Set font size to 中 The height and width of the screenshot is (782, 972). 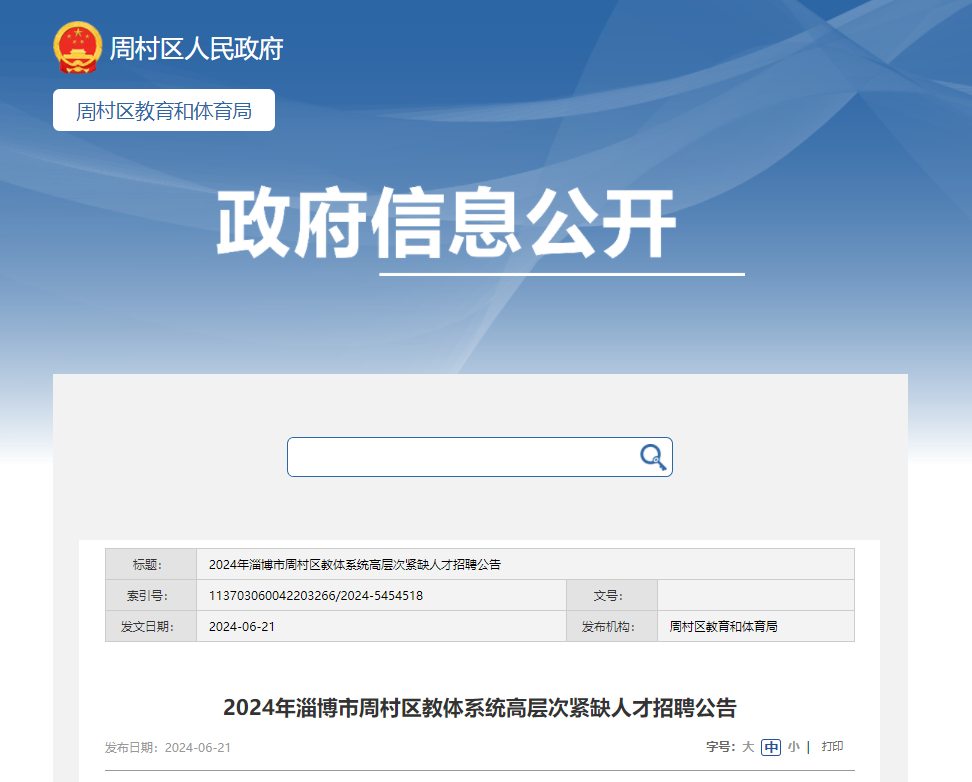click(x=771, y=747)
